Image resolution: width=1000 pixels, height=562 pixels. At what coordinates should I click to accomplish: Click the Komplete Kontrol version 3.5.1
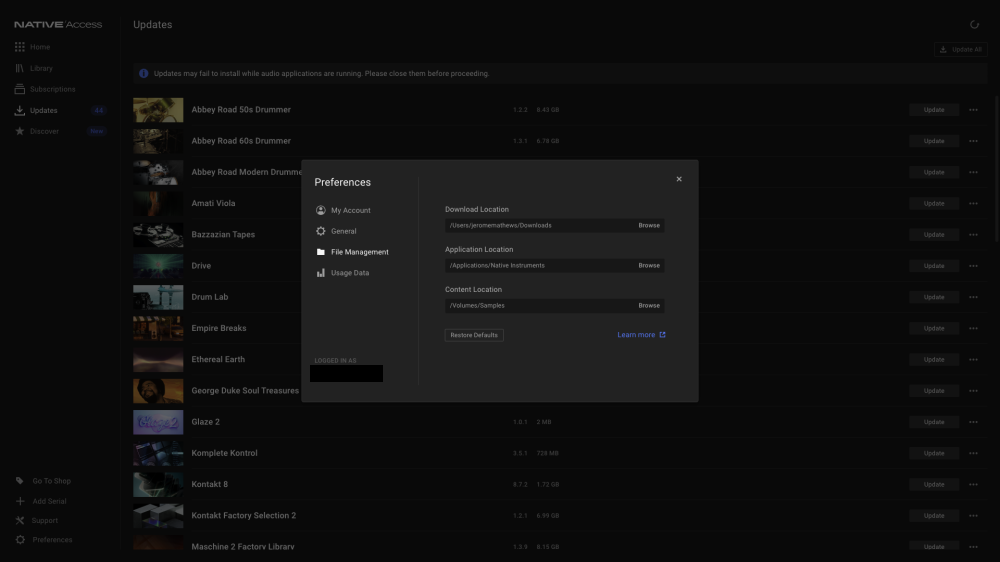pyautogui.click(x=520, y=453)
